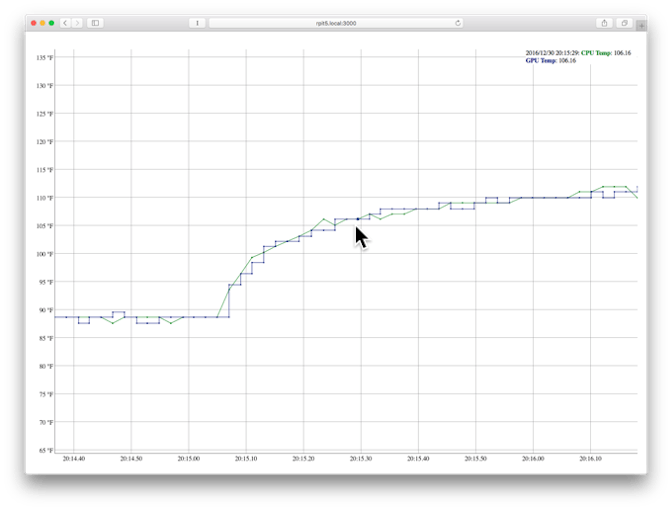
Task: Click the 95 °F y-axis label
Action: [x=46, y=282]
